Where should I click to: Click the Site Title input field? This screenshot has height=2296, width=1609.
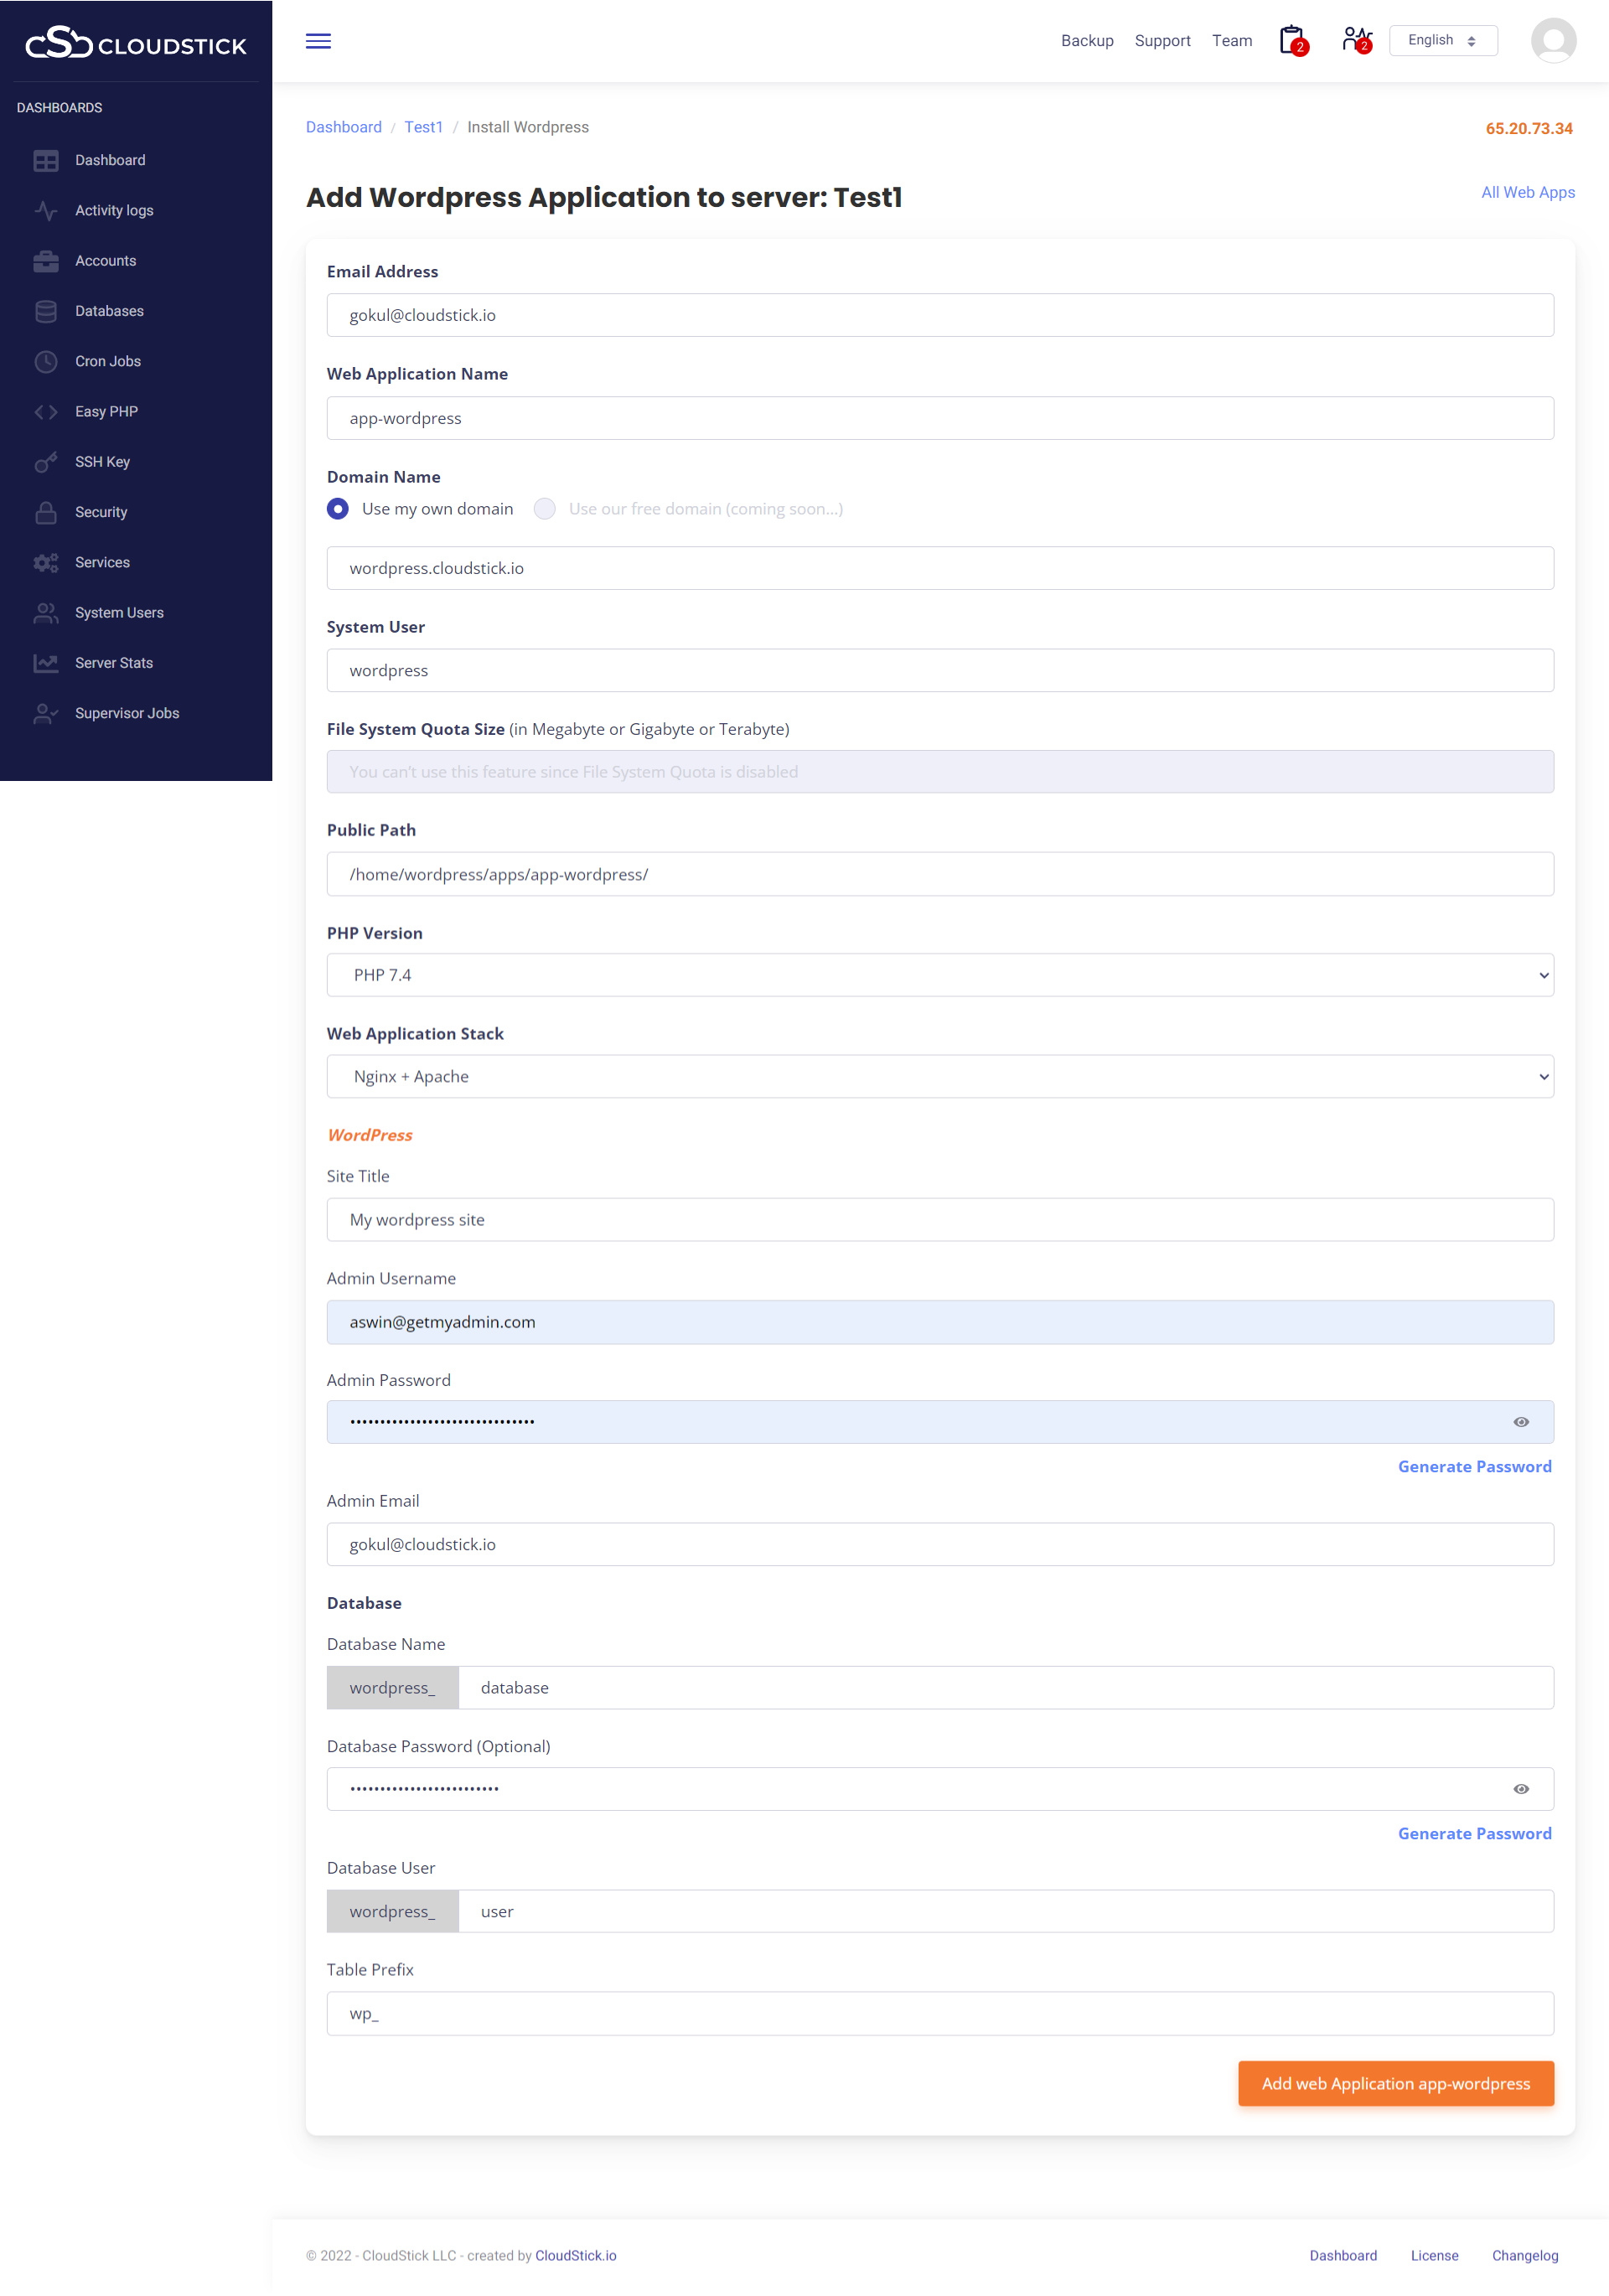(x=939, y=1220)
